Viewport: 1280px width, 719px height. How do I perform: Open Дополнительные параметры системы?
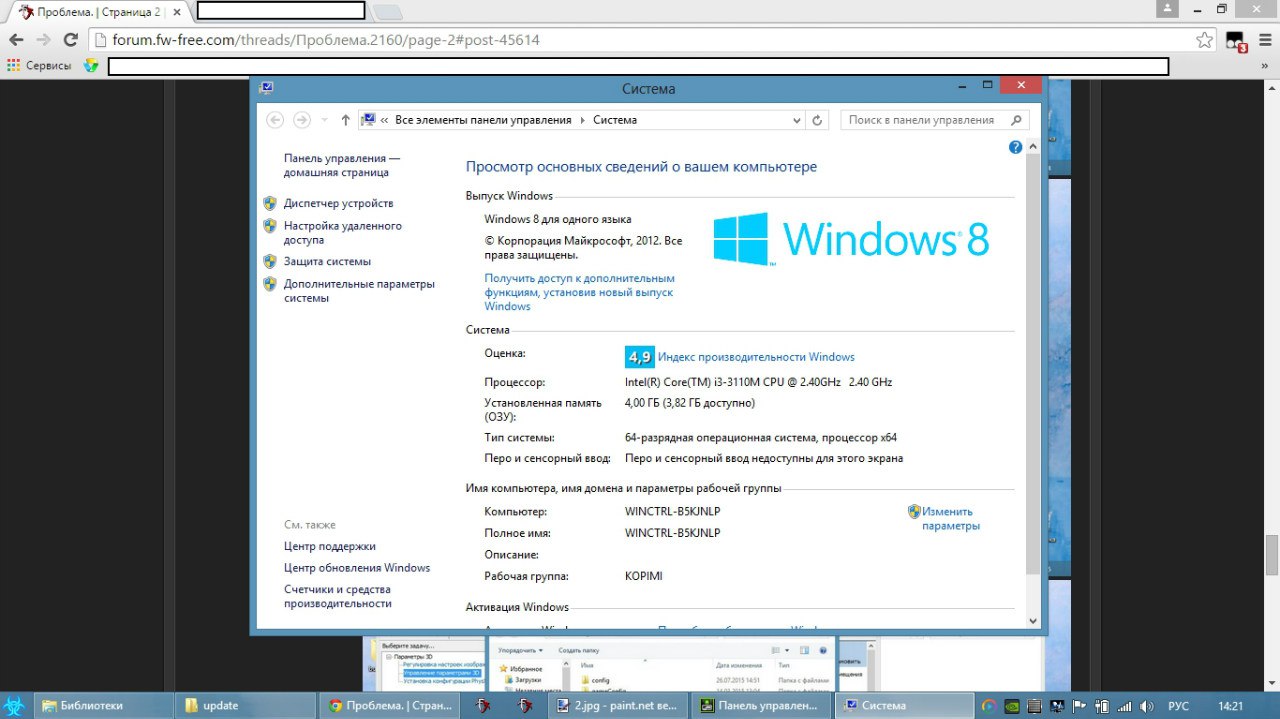359,291
